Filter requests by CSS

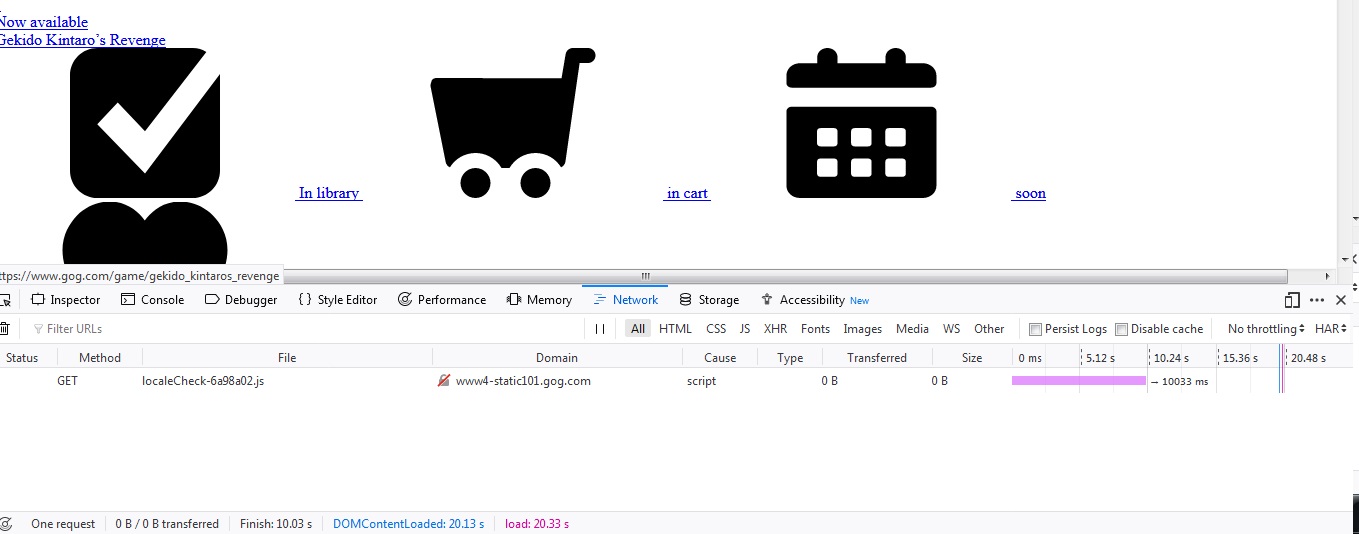tap(716, 329)
